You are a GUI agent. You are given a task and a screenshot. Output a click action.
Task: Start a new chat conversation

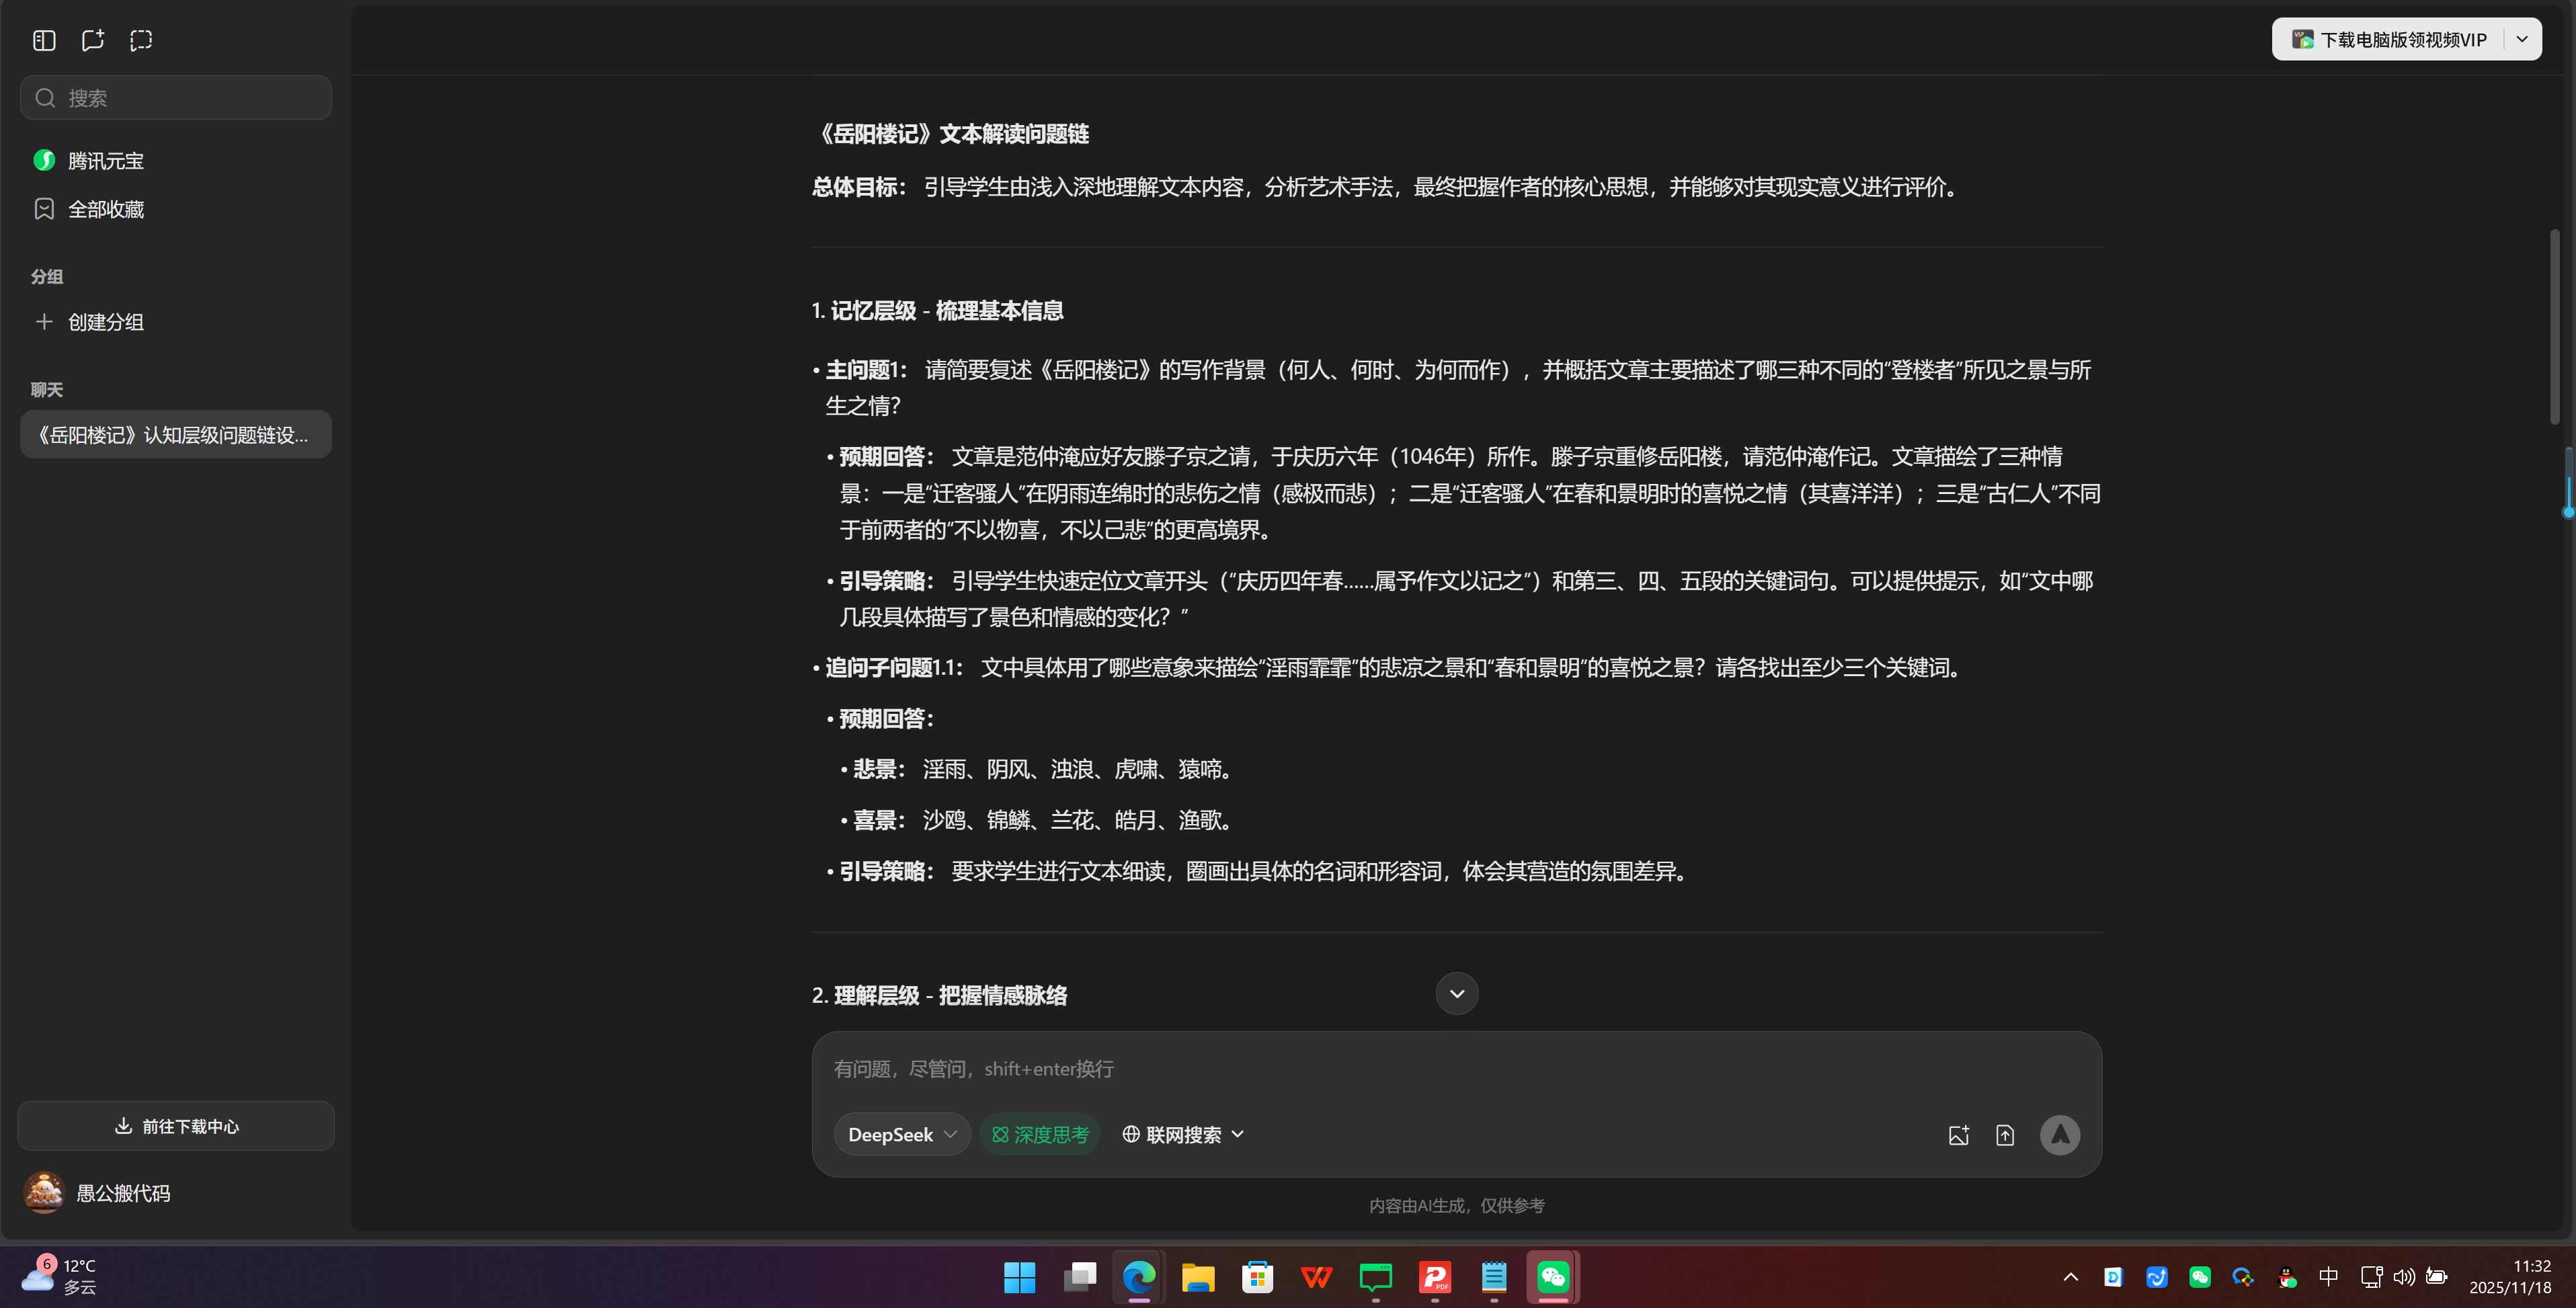(93, 40)
